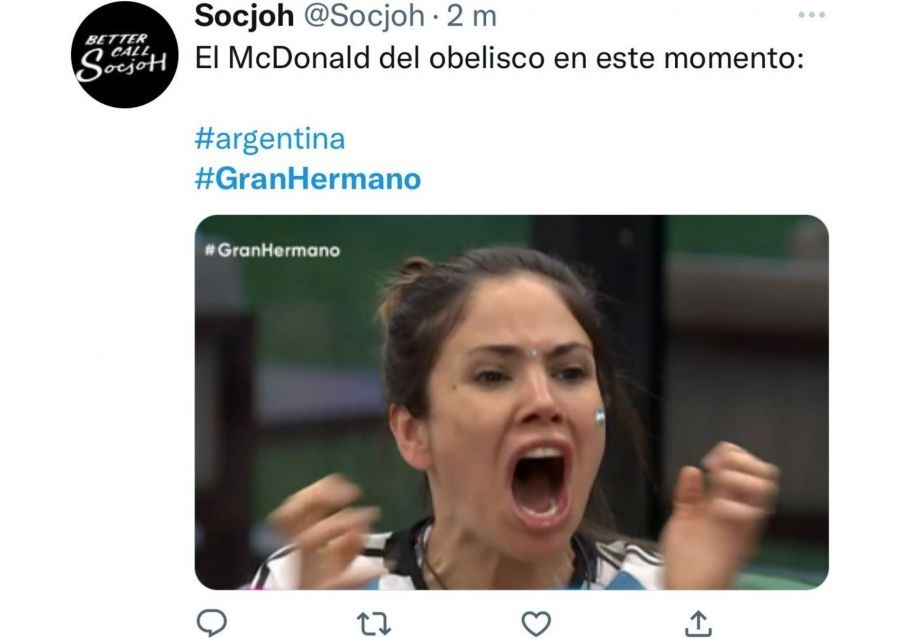The width and height of the screenshot is (900, 638).
Task: Open the 2 m timestamp link
Action: coord(471,16)
